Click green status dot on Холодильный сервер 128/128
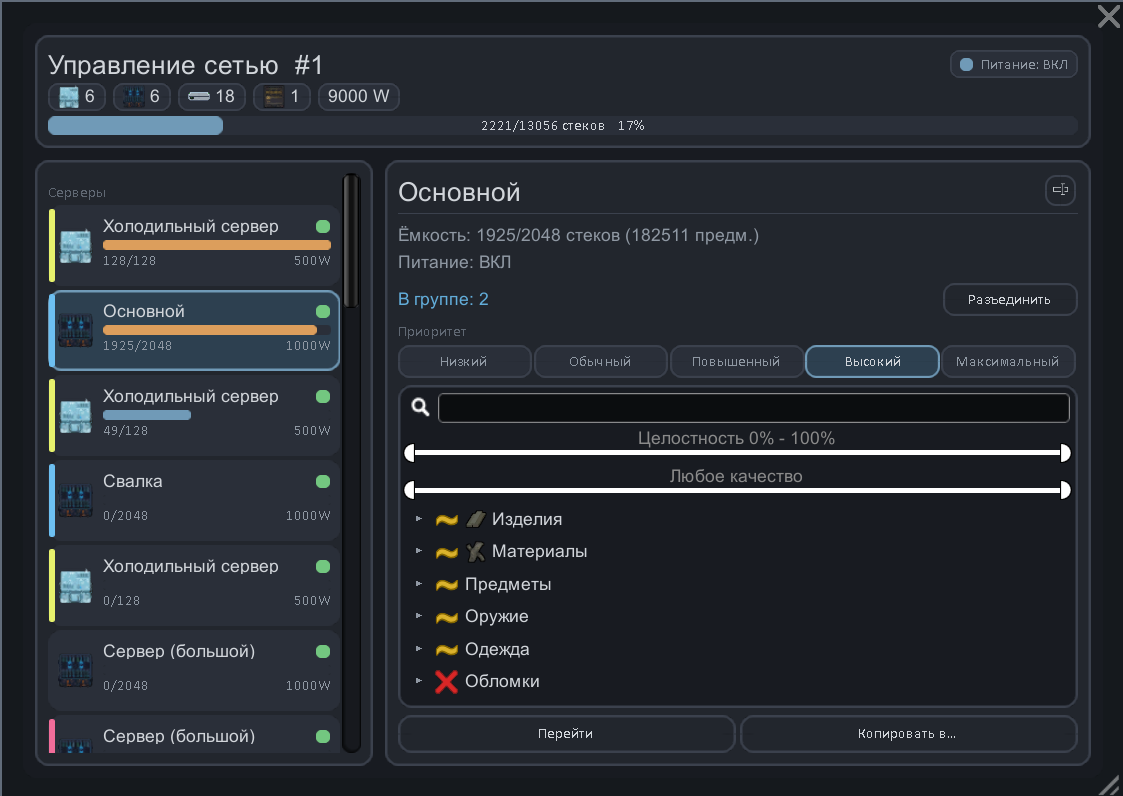 point(323,226)
